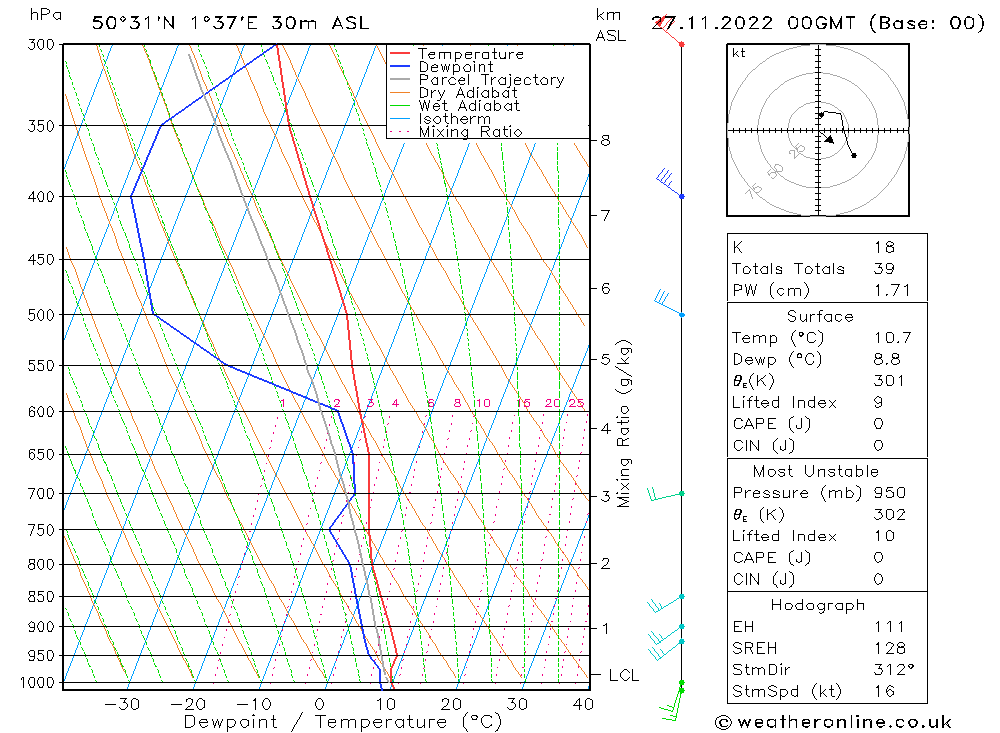Click the hodograph endpoint dot near center
Image resolution: width=1000 pixels, height=733 pixels.
click(x=821, y=115)
